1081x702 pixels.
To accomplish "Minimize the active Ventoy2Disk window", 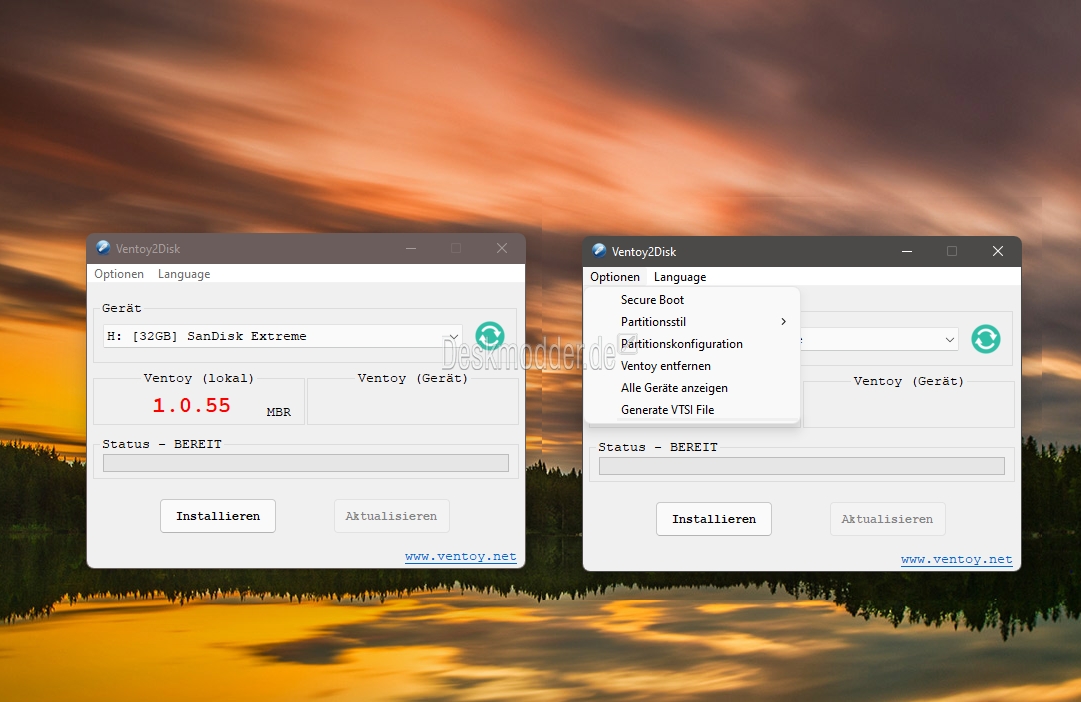I will 907,251.
